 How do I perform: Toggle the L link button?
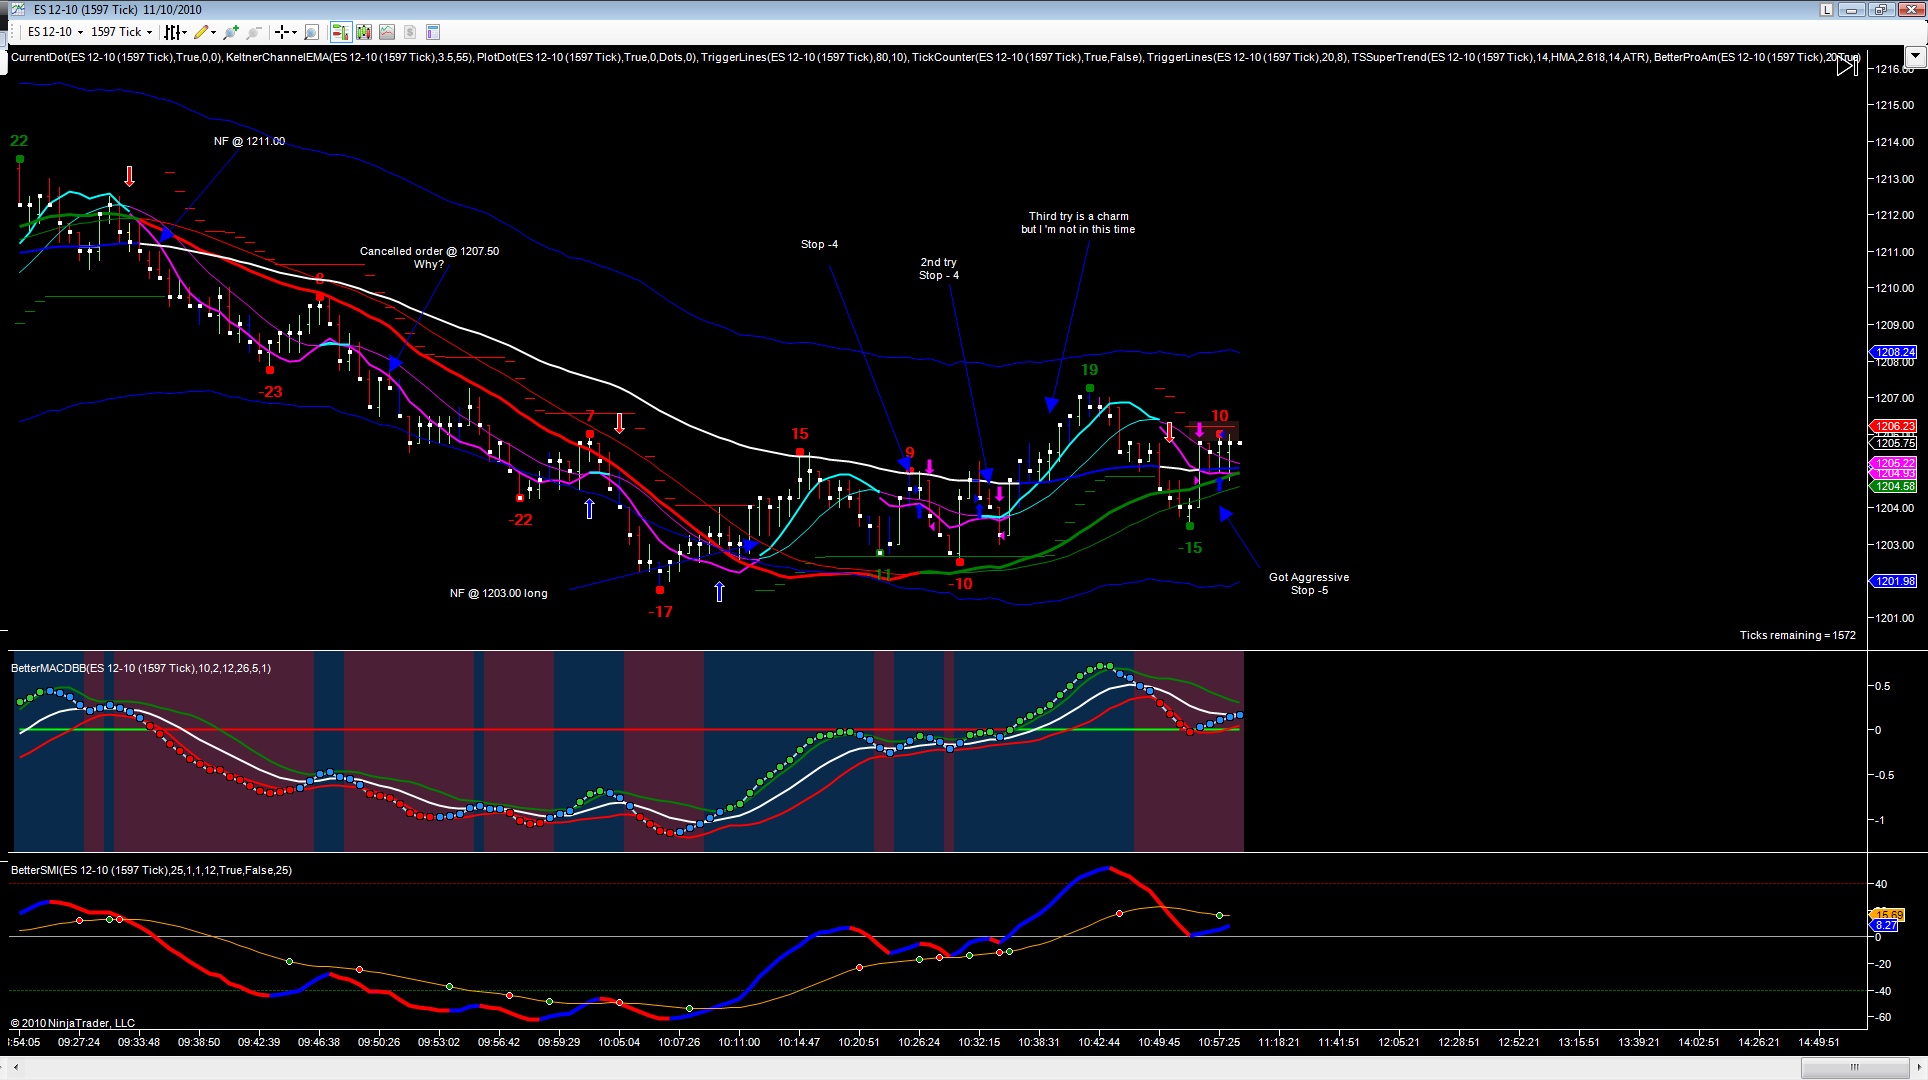pos(1827,10)
